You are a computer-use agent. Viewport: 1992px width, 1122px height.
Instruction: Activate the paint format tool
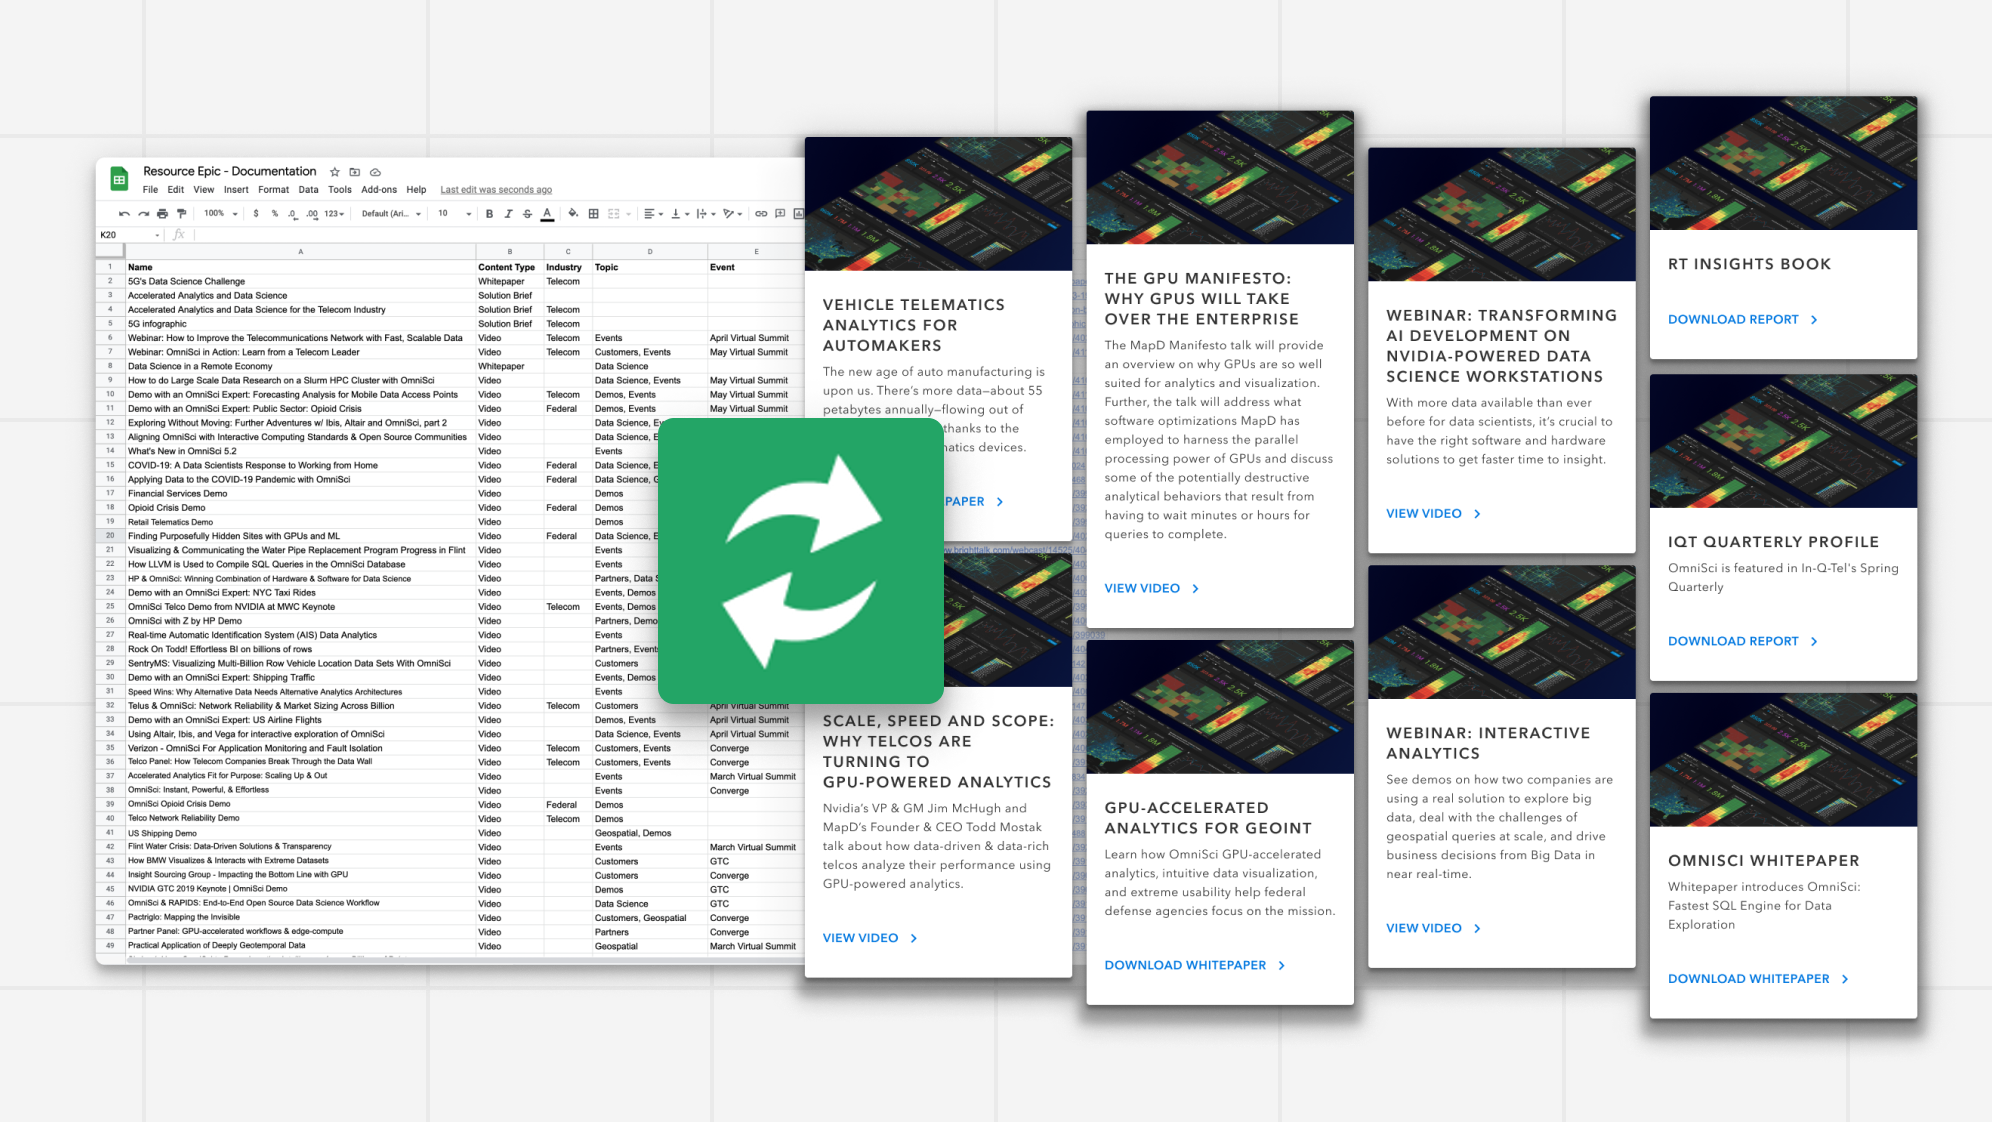pyautogui.click(x=181, y=213)
